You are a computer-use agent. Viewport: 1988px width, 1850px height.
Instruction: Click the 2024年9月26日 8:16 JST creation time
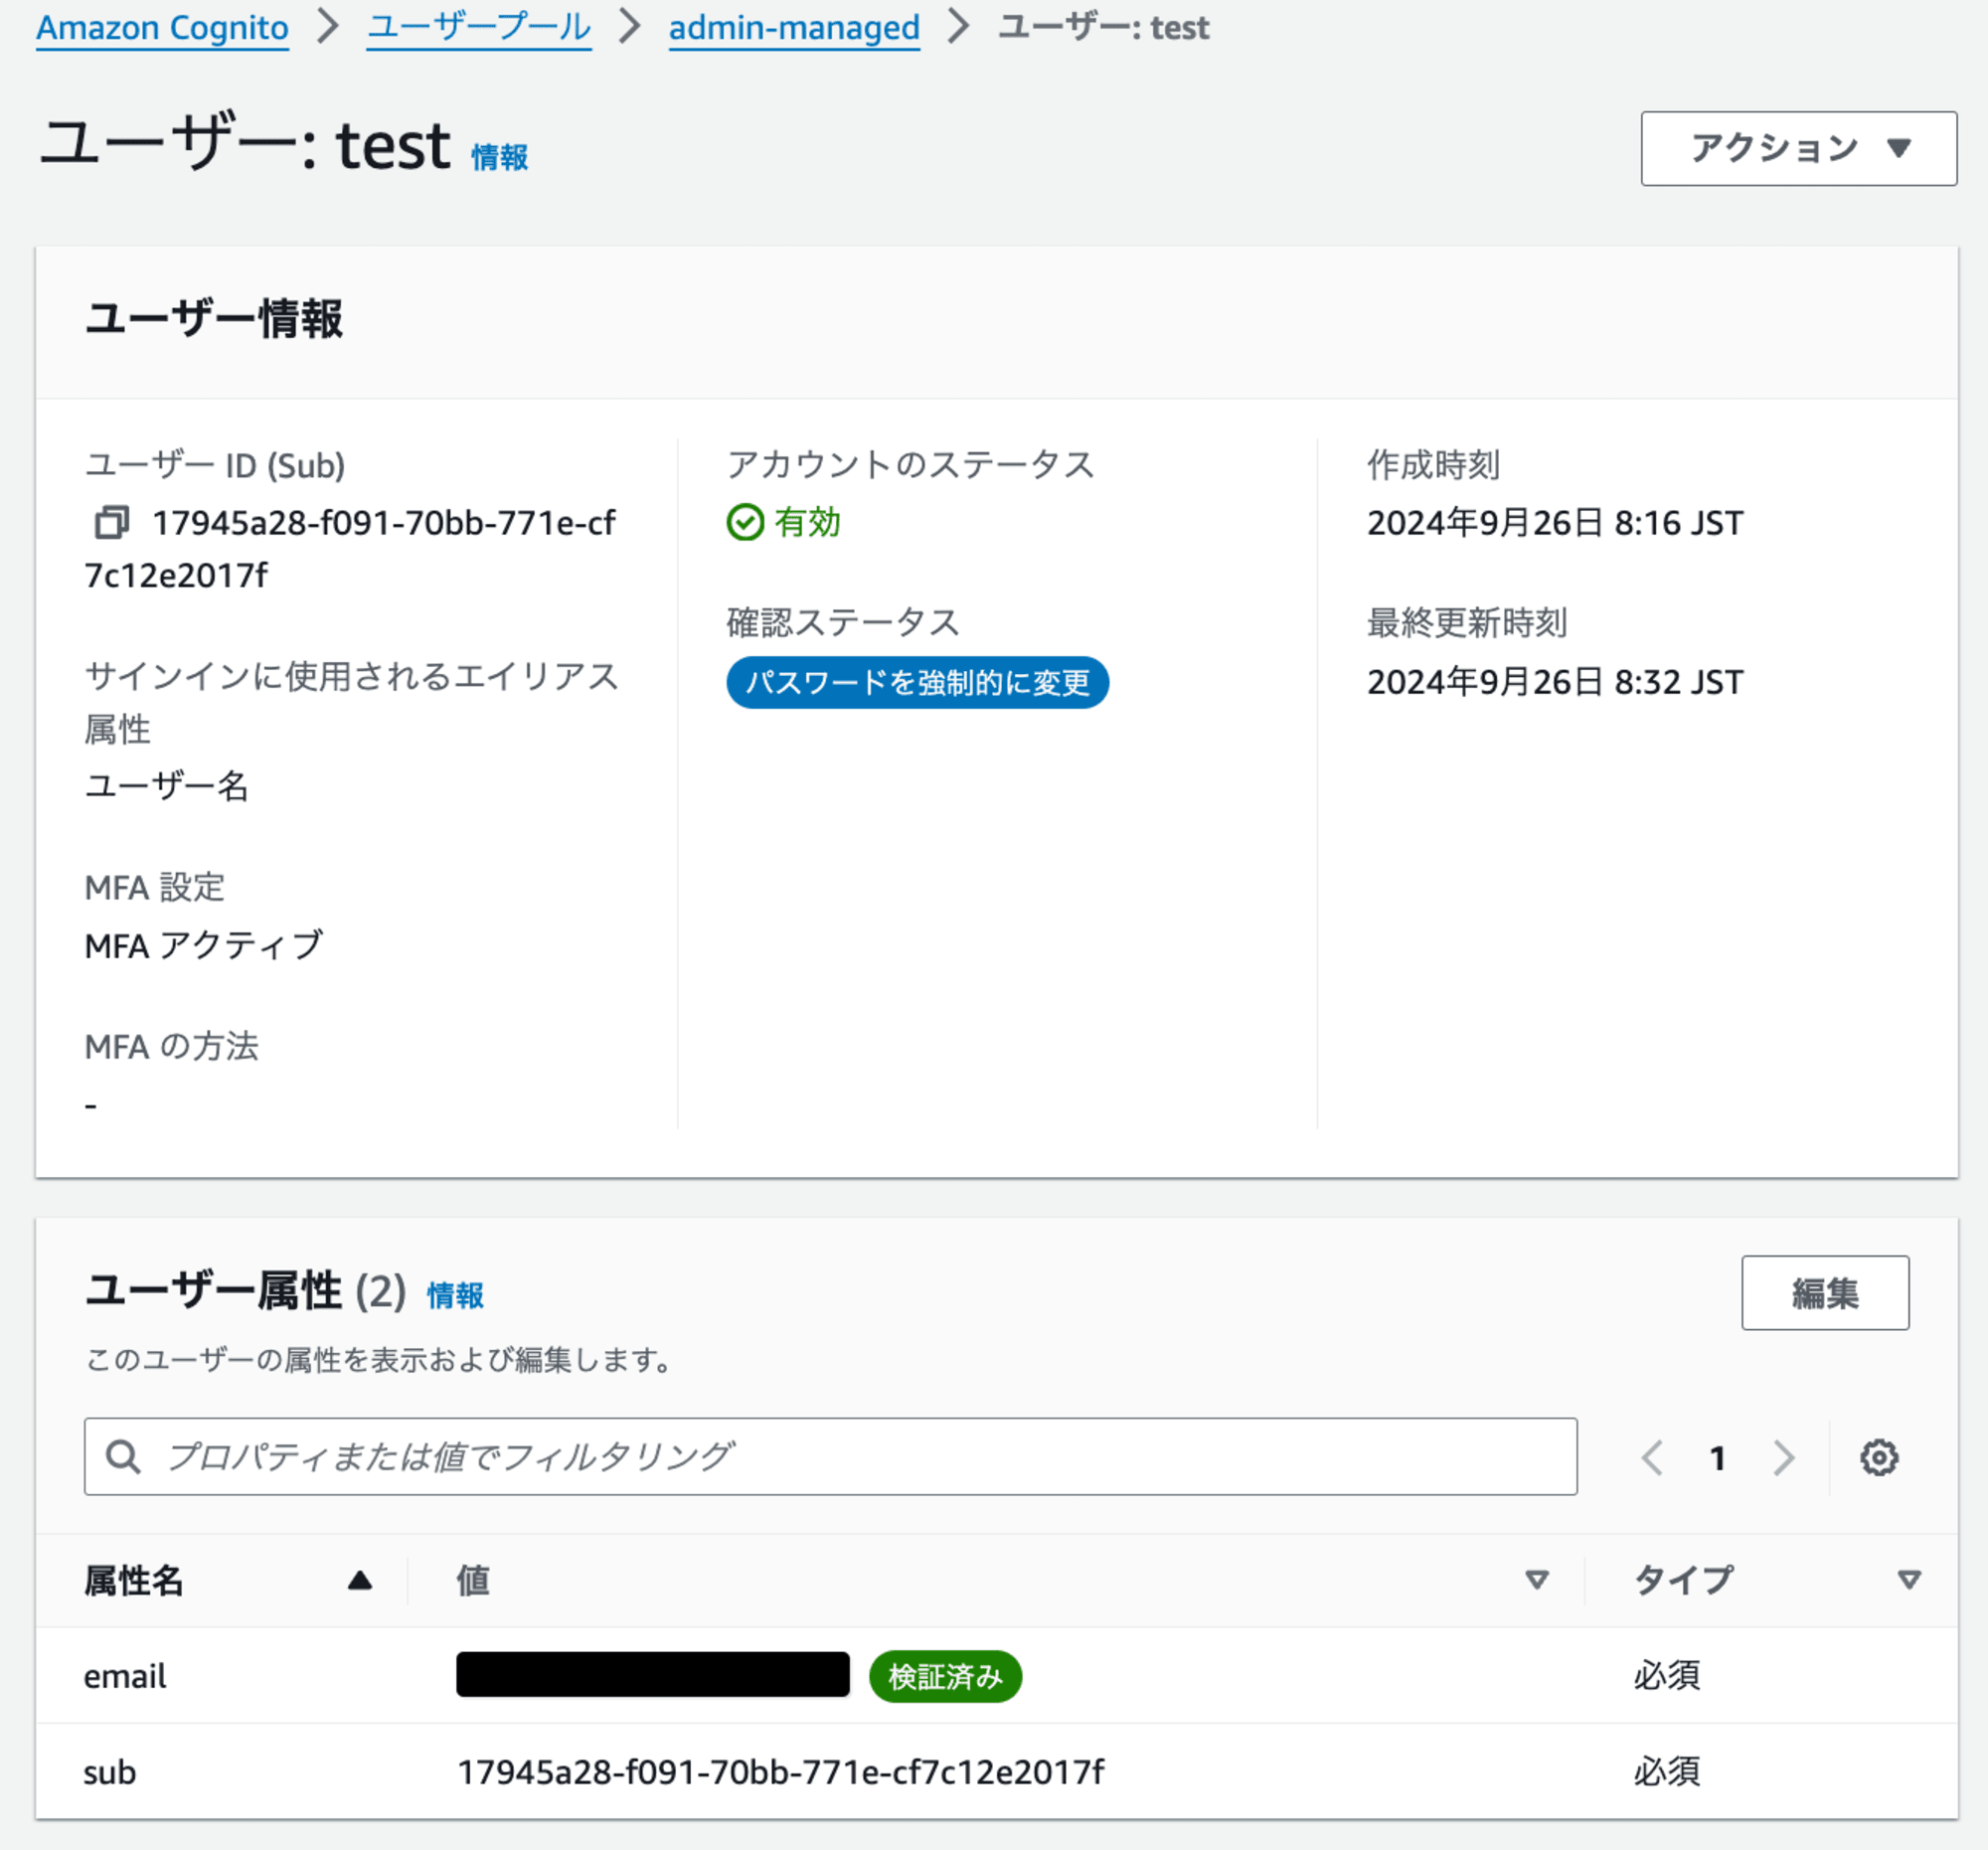point(1554,523)
